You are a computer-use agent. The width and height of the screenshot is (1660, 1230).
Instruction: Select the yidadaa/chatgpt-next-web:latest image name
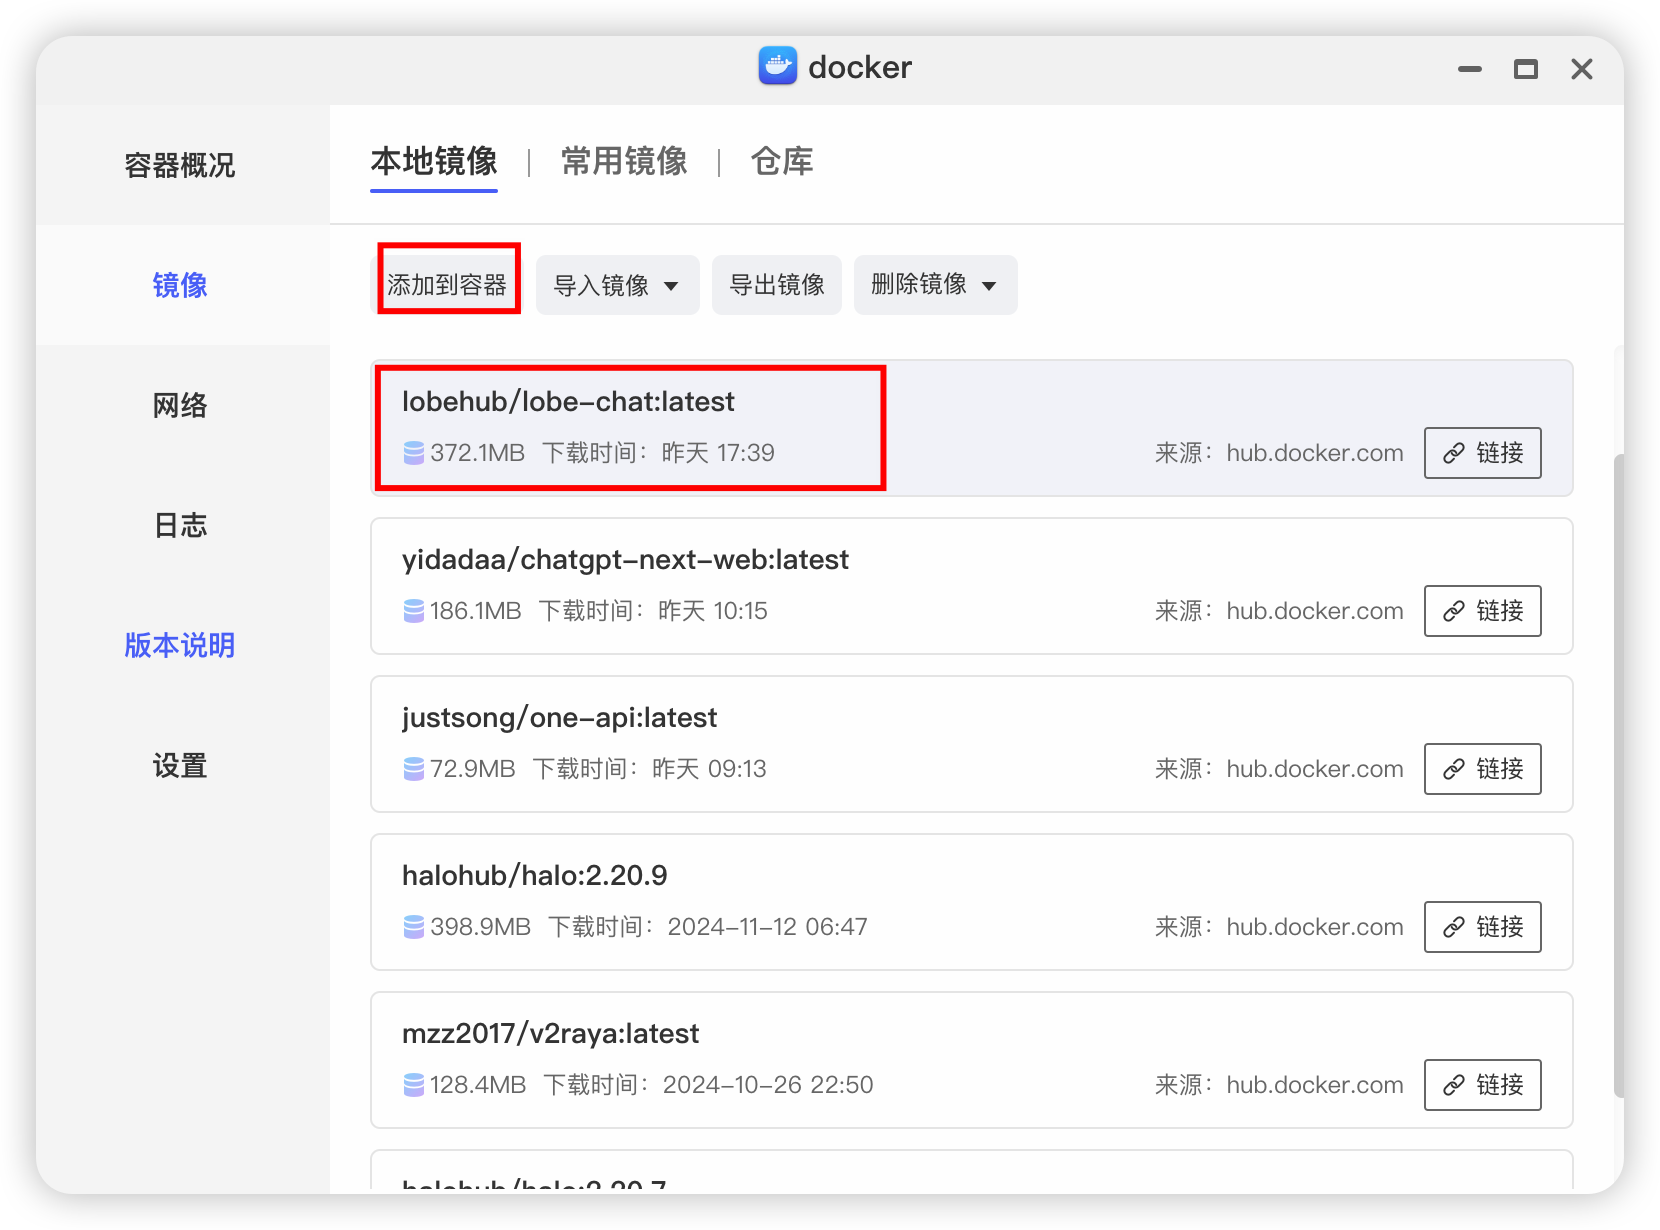[625, 560]
